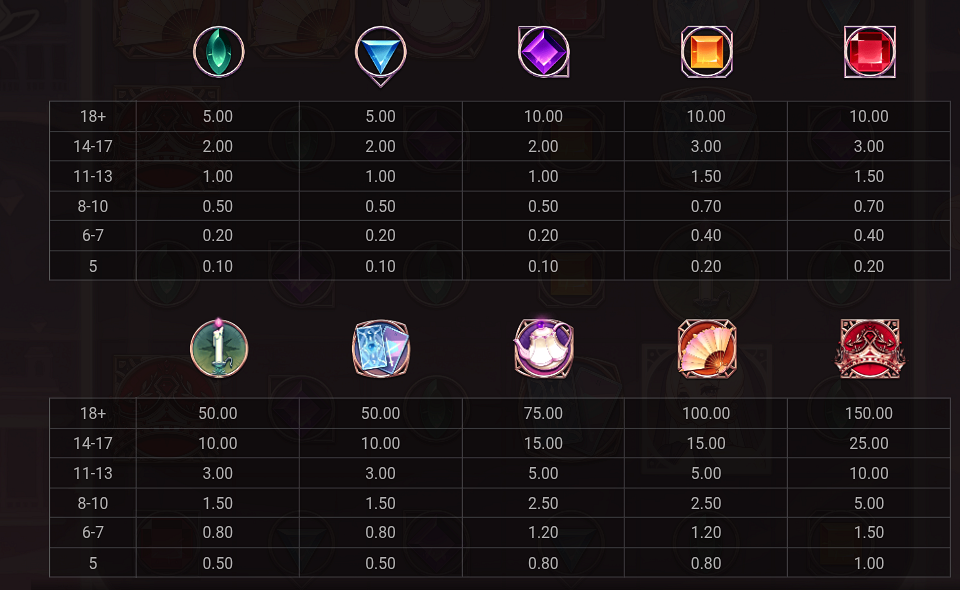Select the 8-10 row label in the lower table
This screenshot has height=590, width=960.
click(x=93, y=503)
